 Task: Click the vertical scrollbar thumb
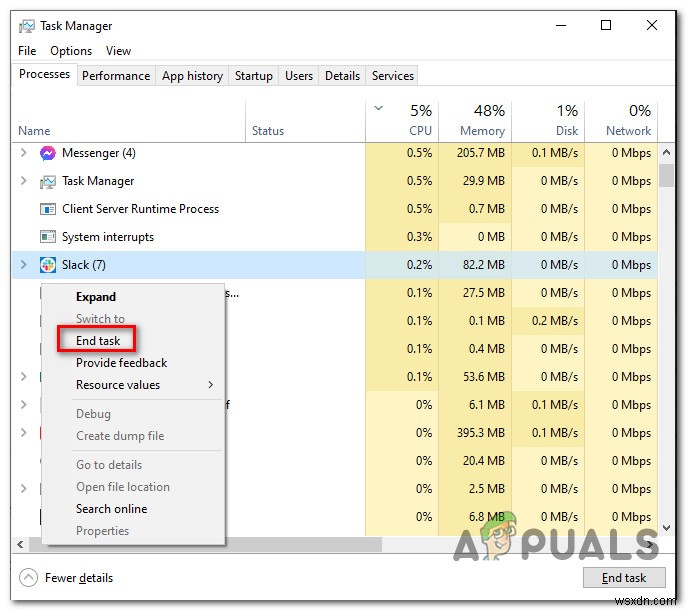click(x=666, y=175)
